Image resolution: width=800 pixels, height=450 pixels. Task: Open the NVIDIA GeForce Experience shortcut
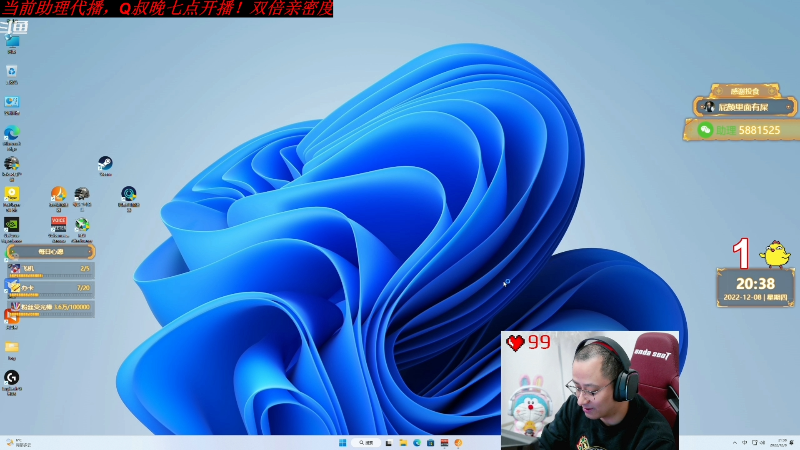coord(12,229)
